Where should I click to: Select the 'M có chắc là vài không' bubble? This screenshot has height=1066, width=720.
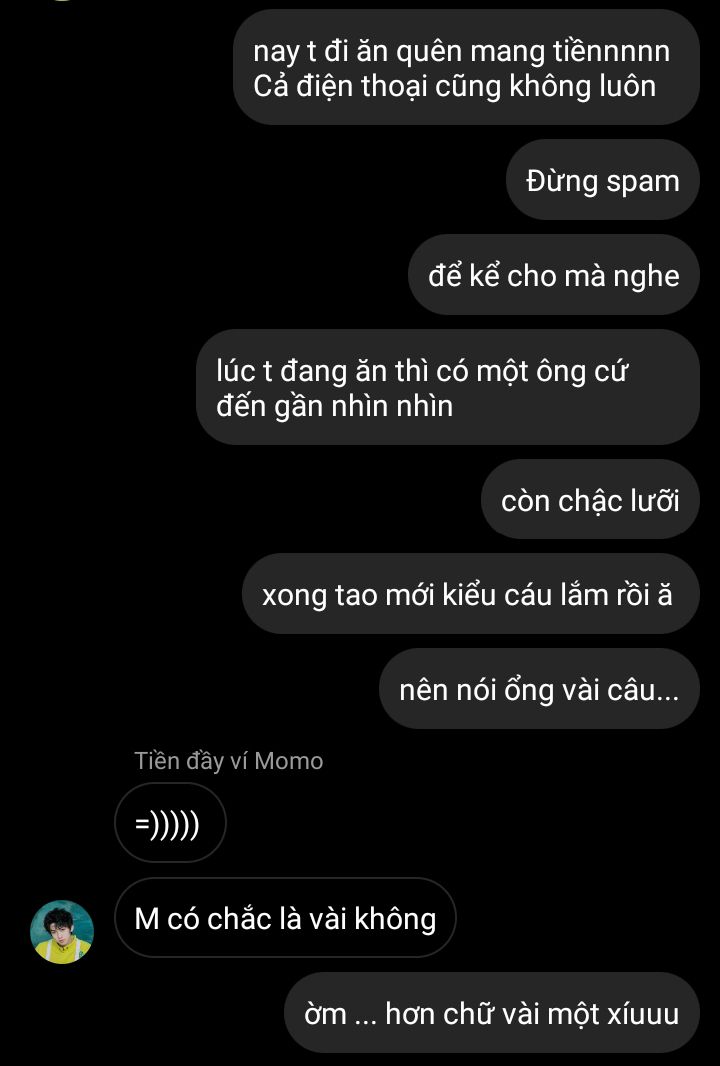(x=286, y=918)
